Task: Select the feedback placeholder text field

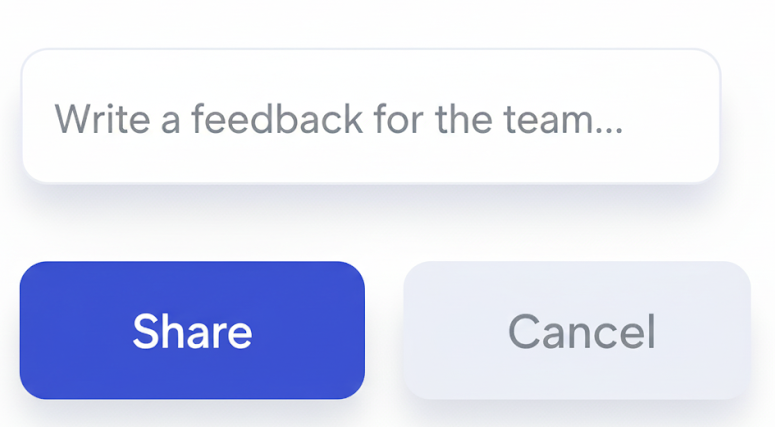Action: (x=370, y=117)
